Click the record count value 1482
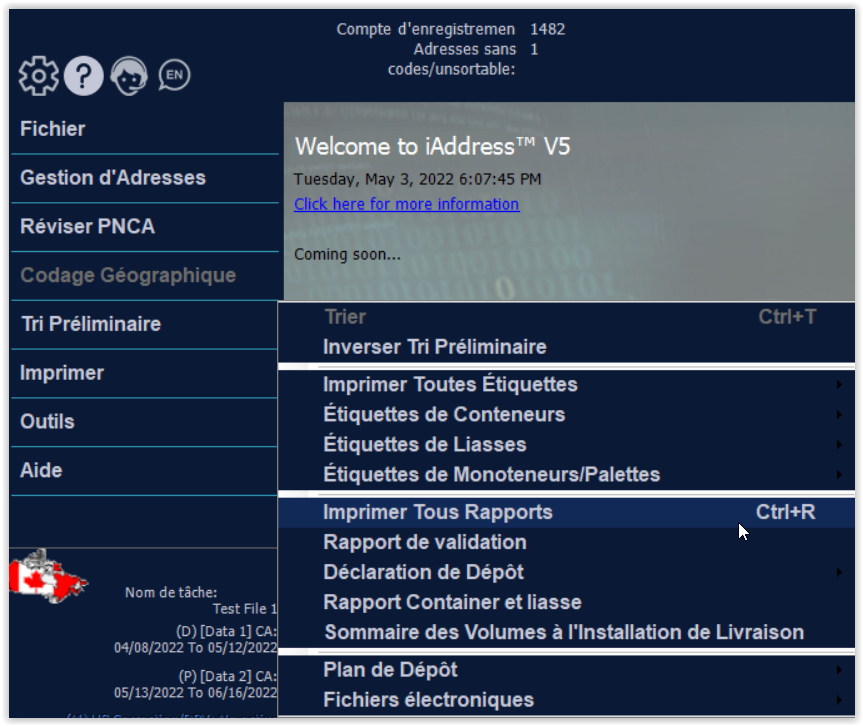Viewport: 863px width, 726px height. (x=548, y=29)
